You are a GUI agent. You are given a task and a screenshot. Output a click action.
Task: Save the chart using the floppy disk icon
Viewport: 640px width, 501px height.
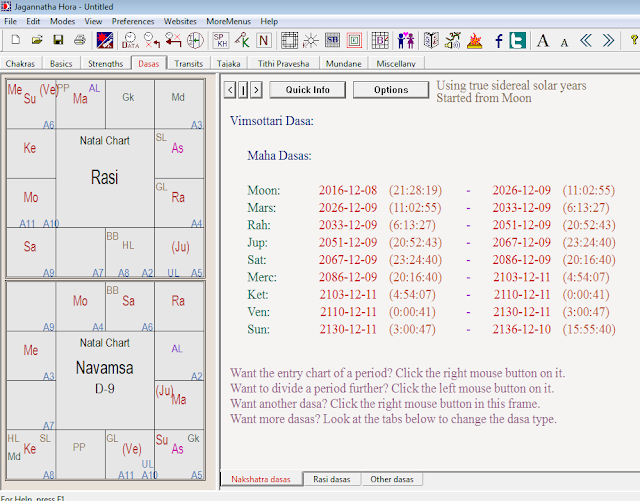pyautogui.click(x=58, y=40)
